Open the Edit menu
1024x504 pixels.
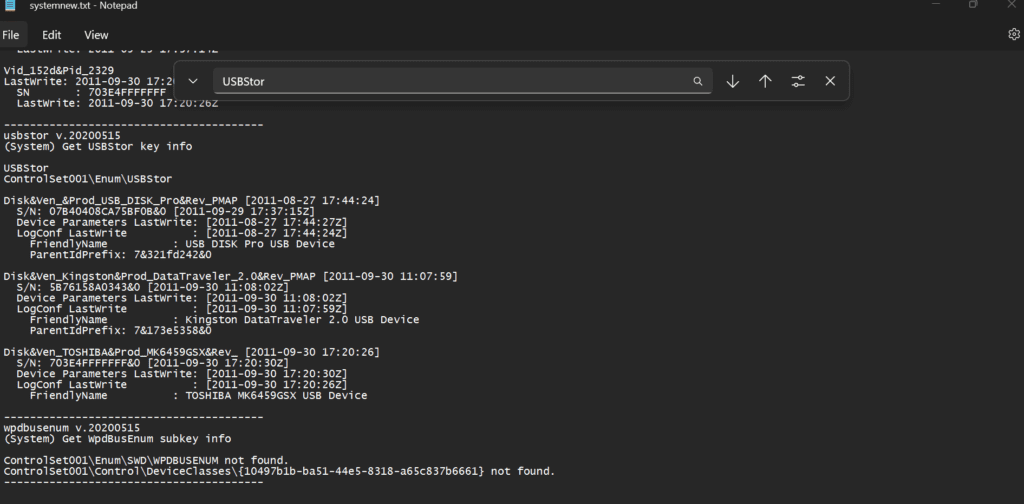pos(51,35)
